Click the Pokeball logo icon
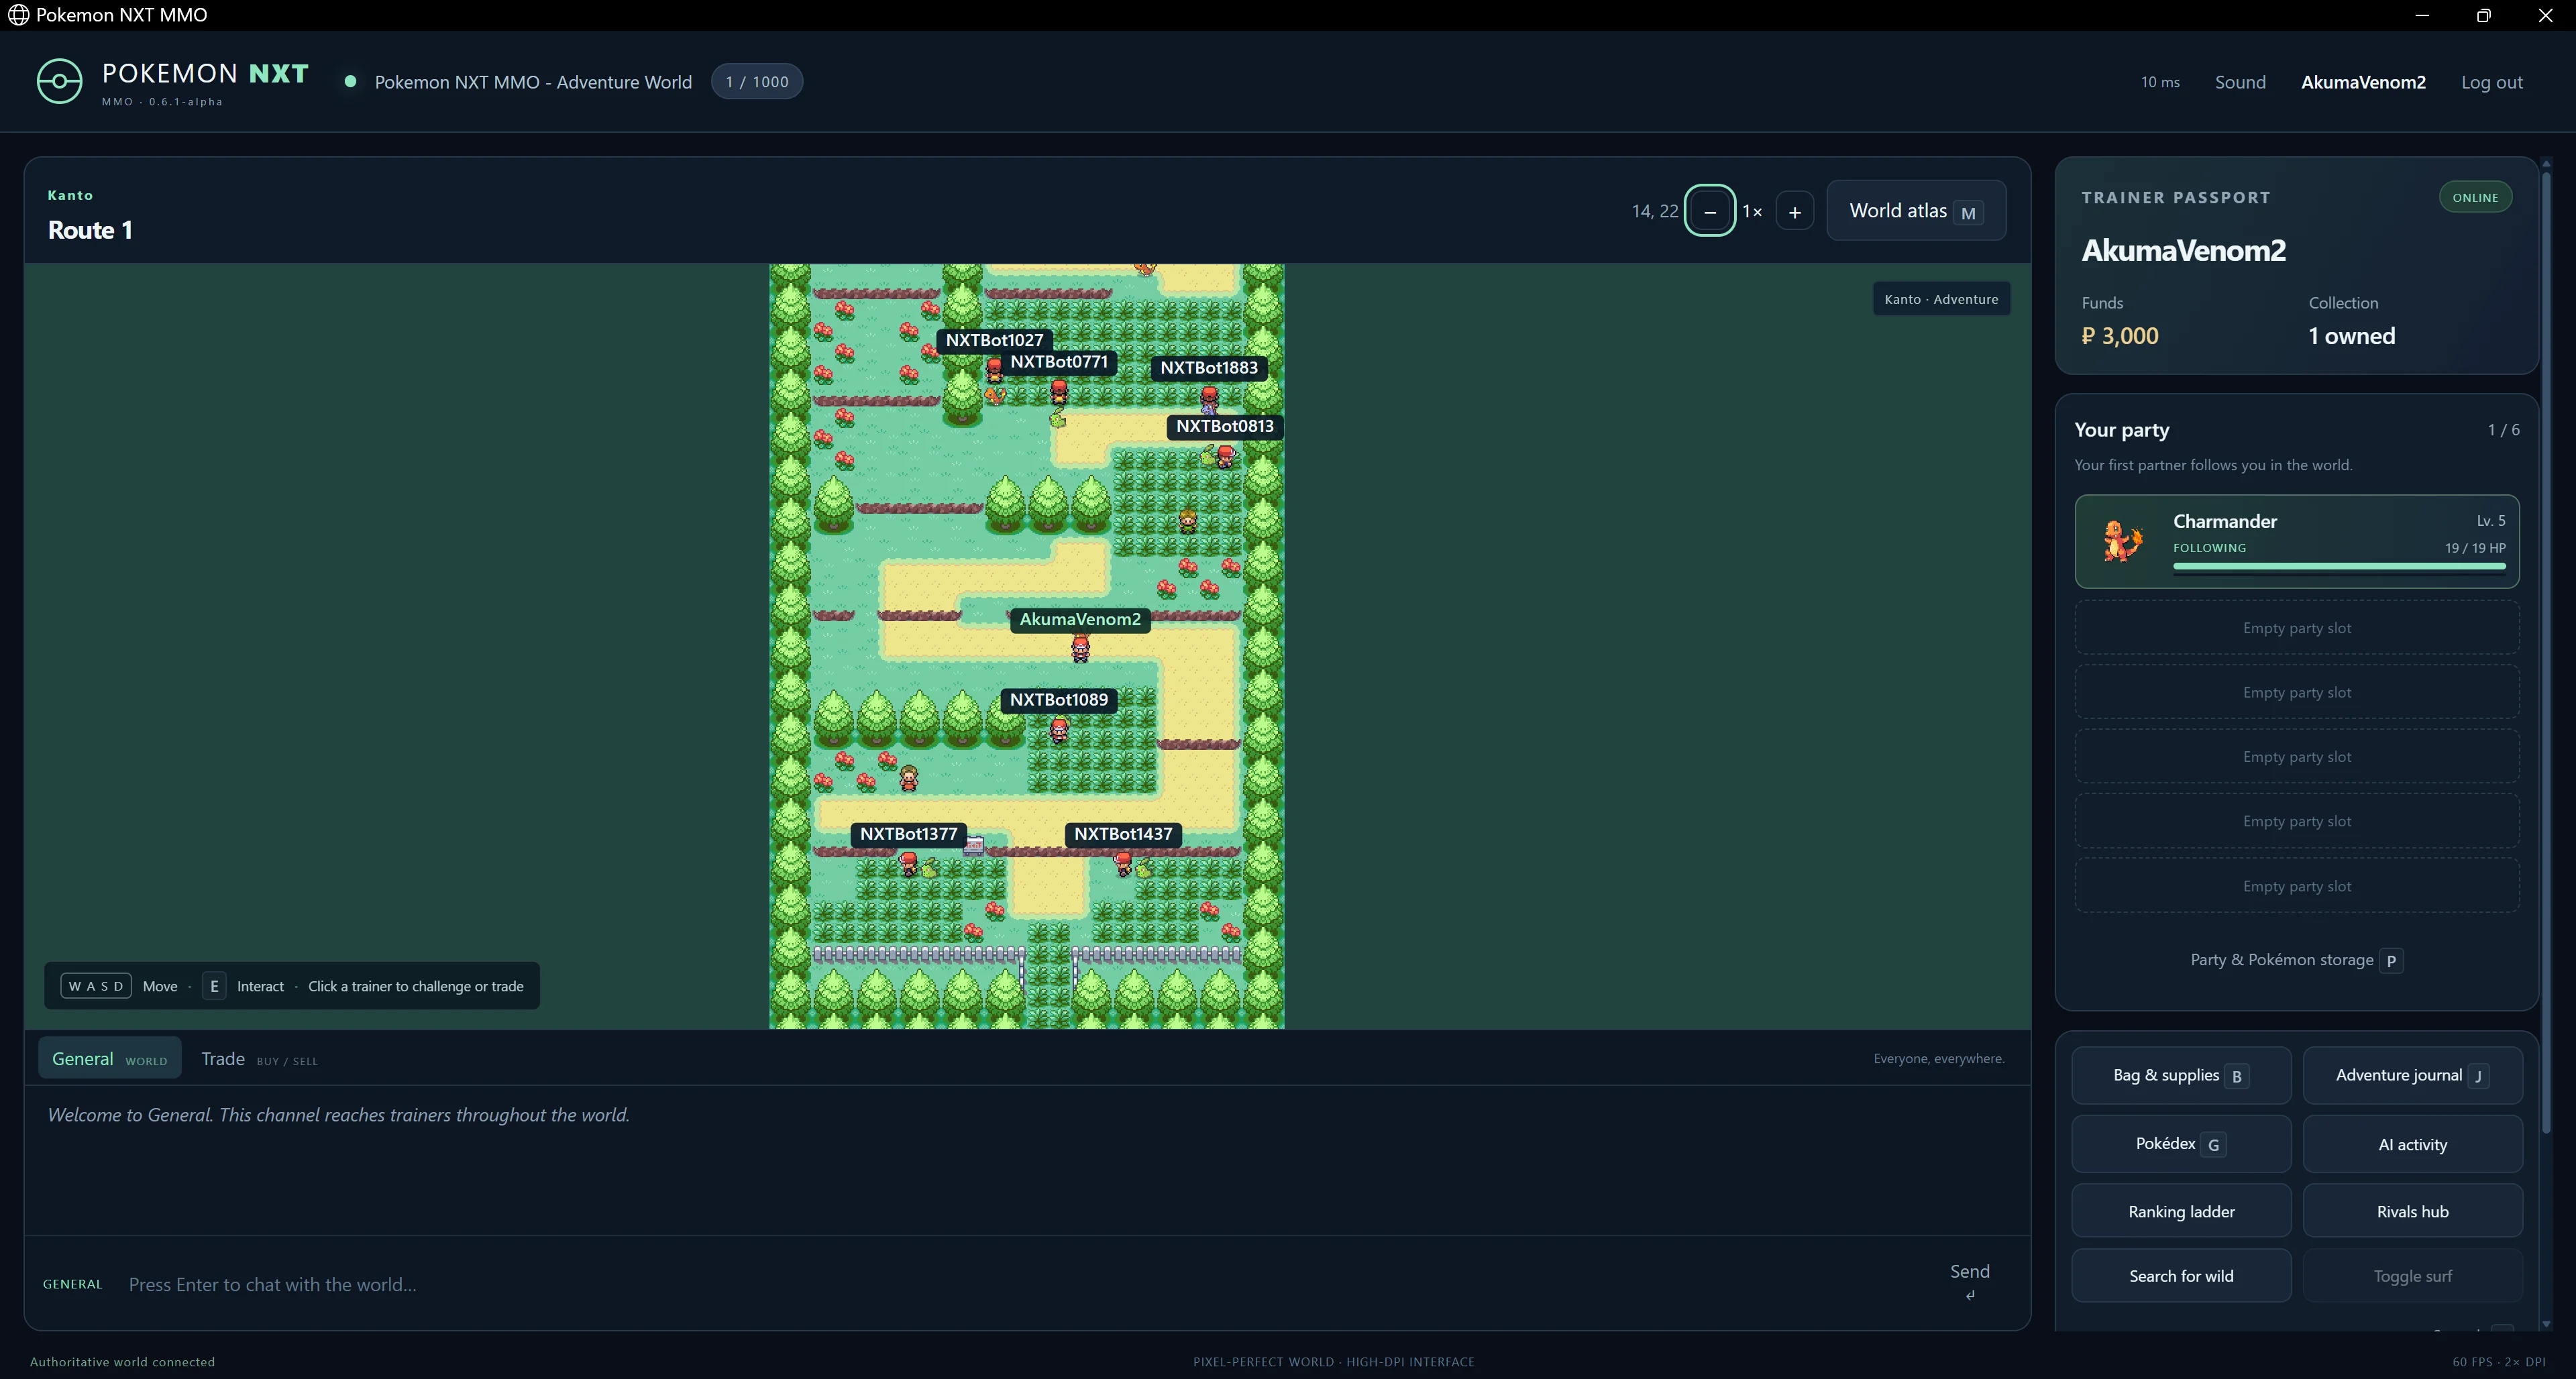Screen dimensions: 2576x1379 (x=59, y=81)
